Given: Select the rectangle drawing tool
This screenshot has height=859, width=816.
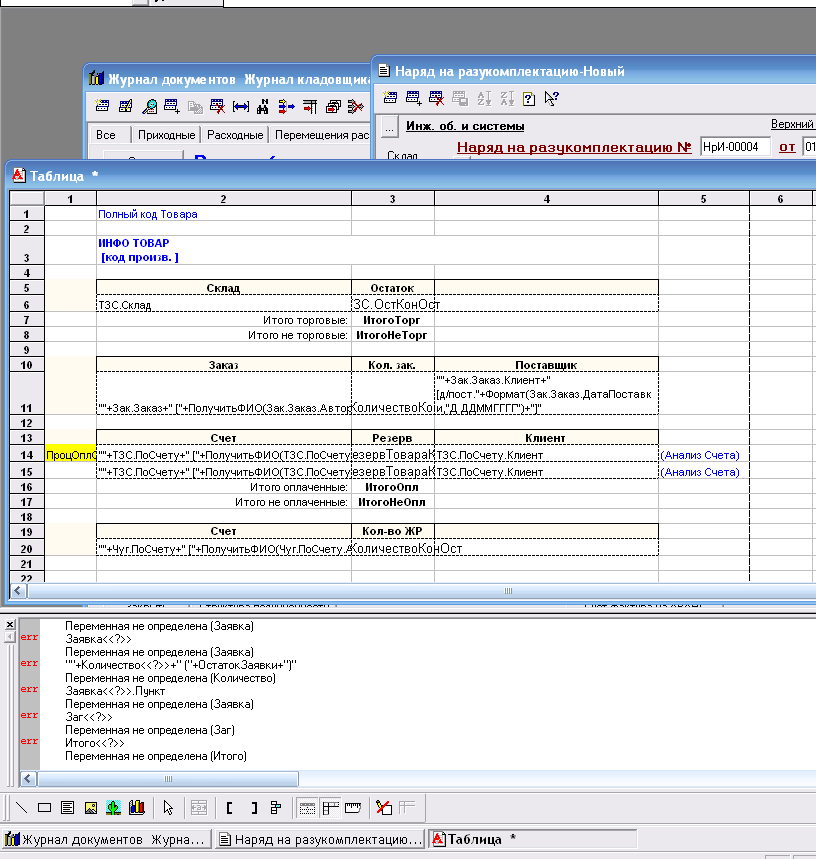Looking at the screenshot, I should click(x=44, y=807).
